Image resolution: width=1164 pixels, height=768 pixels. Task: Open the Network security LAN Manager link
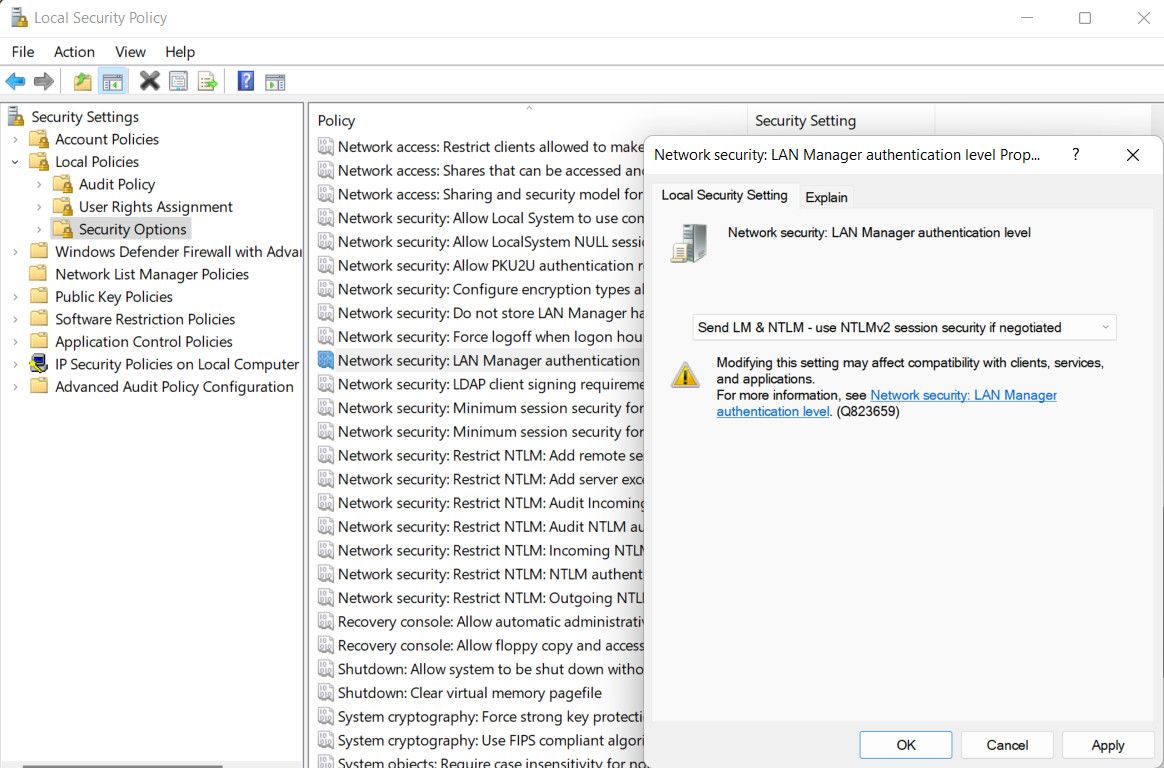pyautogui.click(x=963, y=395)
